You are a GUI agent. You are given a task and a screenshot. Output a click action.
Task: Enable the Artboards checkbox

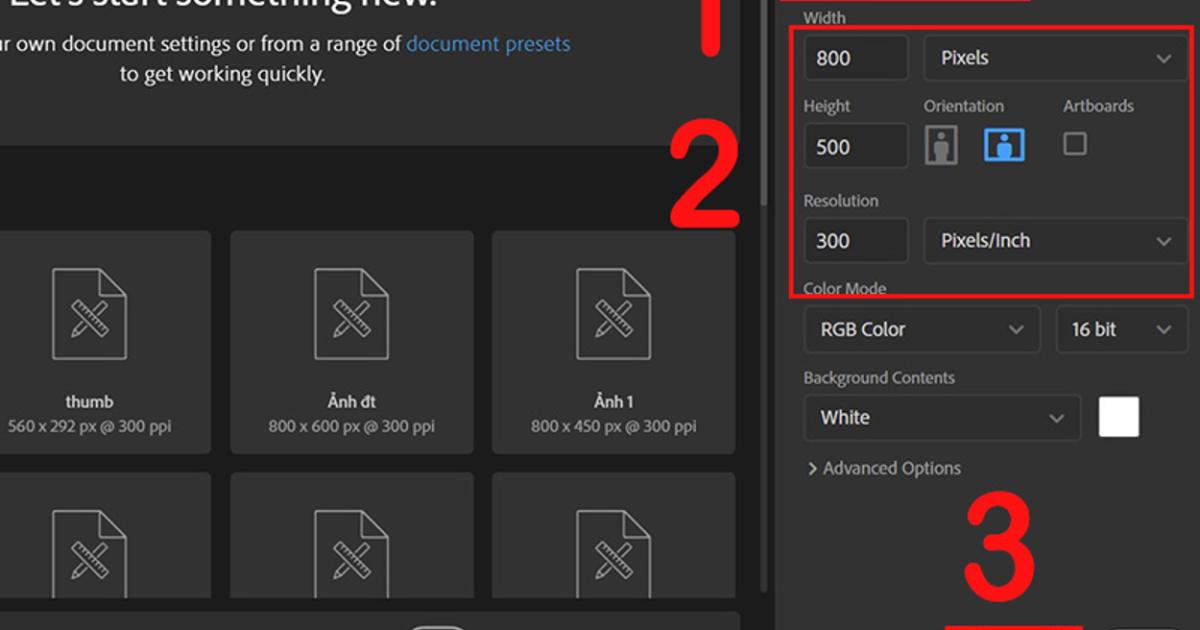(1075, 144)
